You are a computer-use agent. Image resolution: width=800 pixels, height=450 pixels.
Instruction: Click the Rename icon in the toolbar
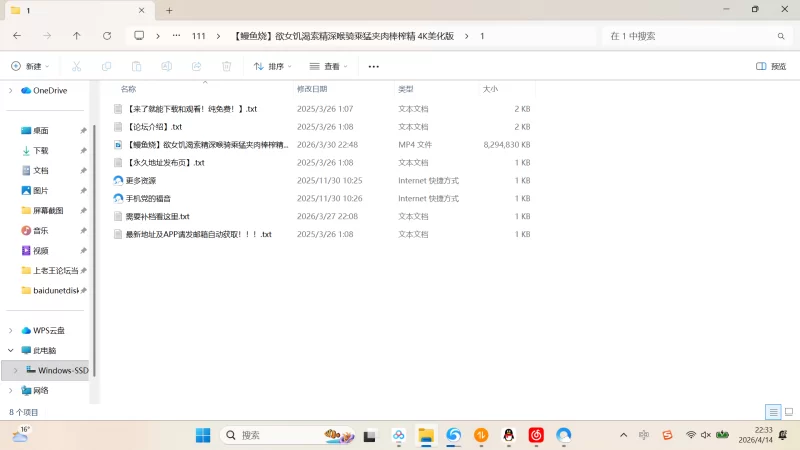166,66
